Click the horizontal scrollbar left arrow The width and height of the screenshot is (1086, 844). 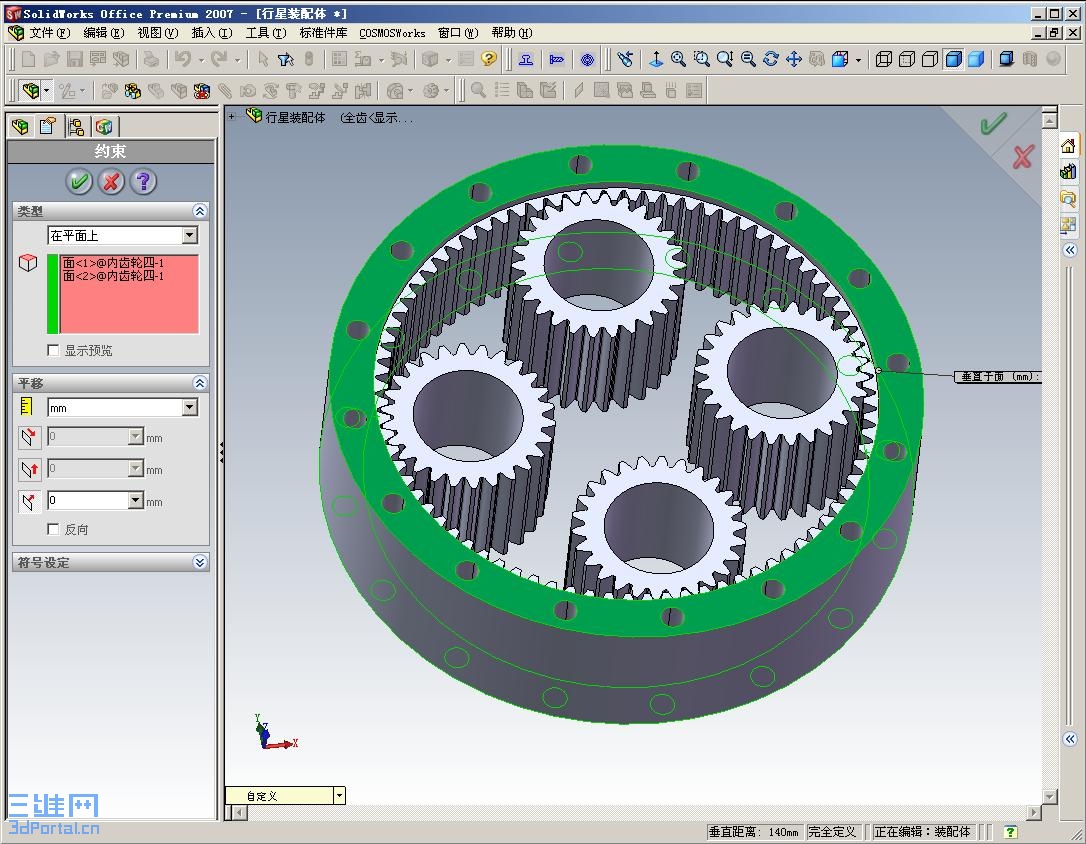point(239,813)
